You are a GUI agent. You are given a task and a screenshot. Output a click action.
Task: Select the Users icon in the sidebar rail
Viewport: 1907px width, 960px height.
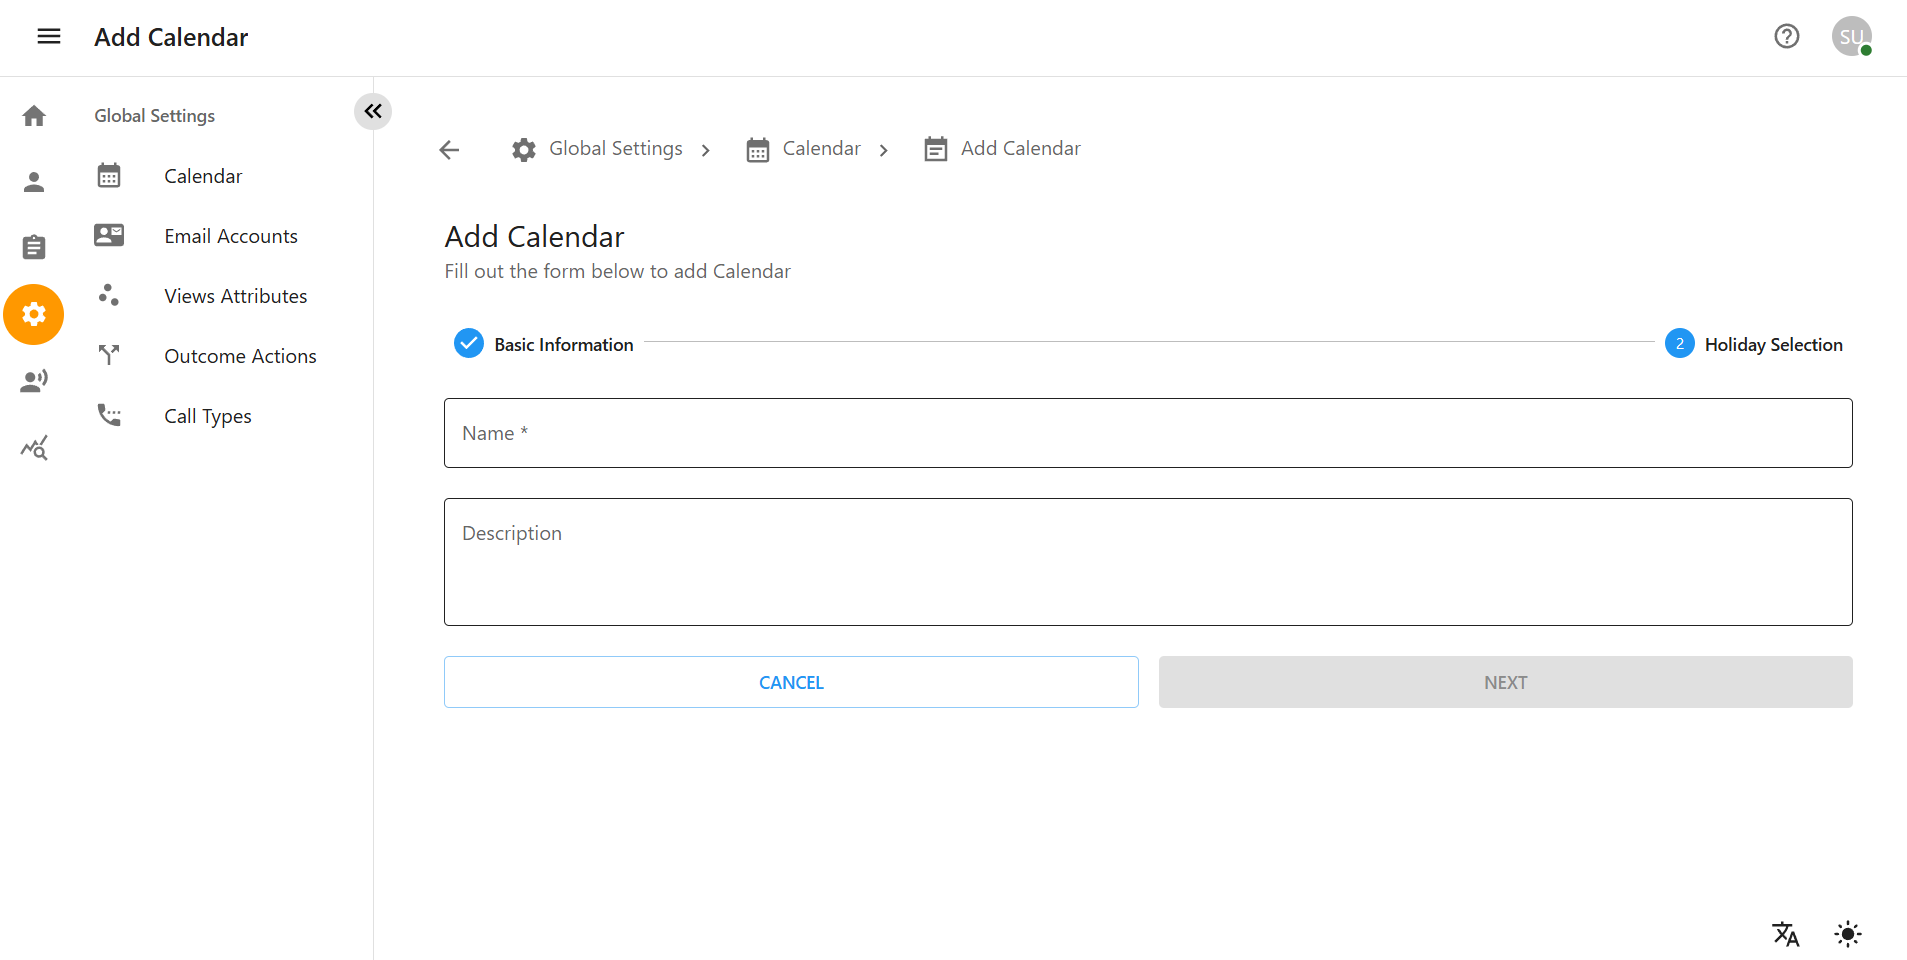click(x=33, y=181)
